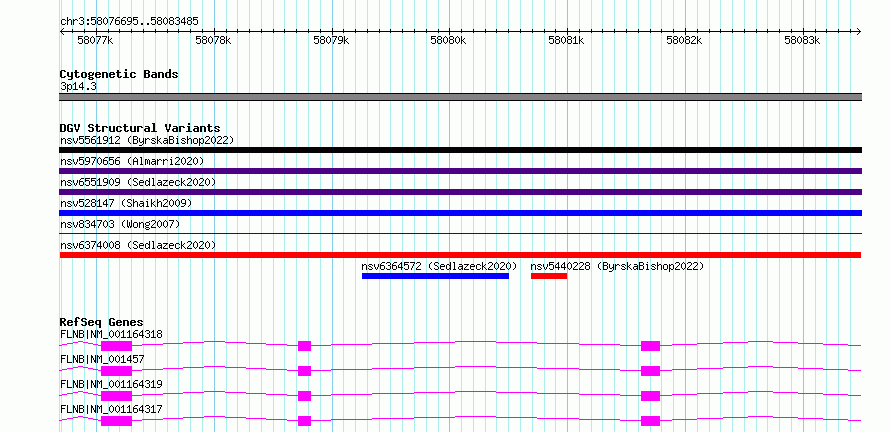This screenshot has height=432, width=890.
Task: Click the FLNB|NM_001164317 transcript label
Action: point(111,410)
